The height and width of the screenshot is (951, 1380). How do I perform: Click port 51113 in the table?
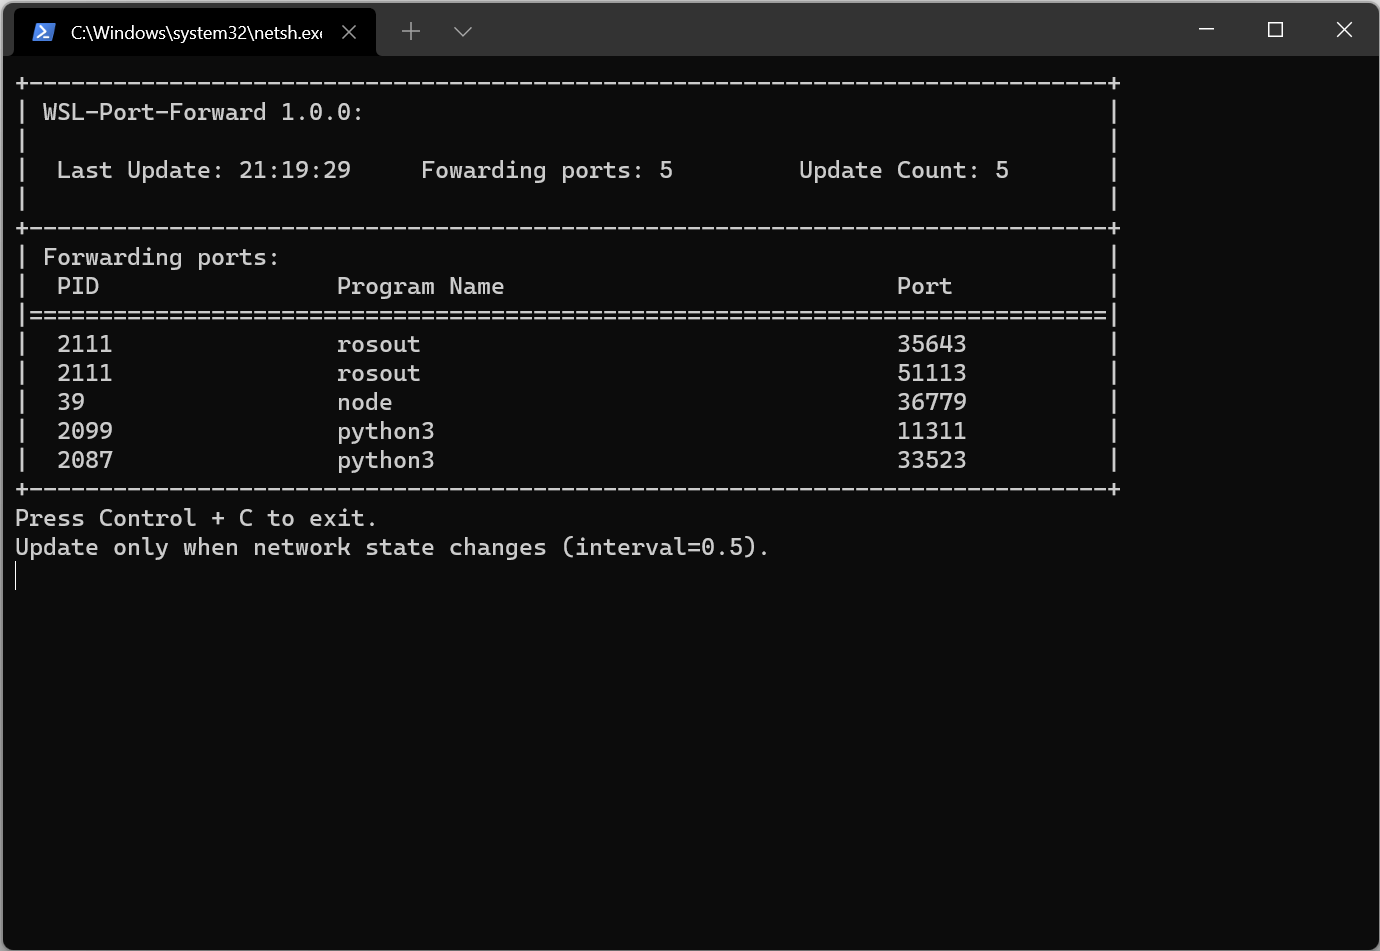932,373
